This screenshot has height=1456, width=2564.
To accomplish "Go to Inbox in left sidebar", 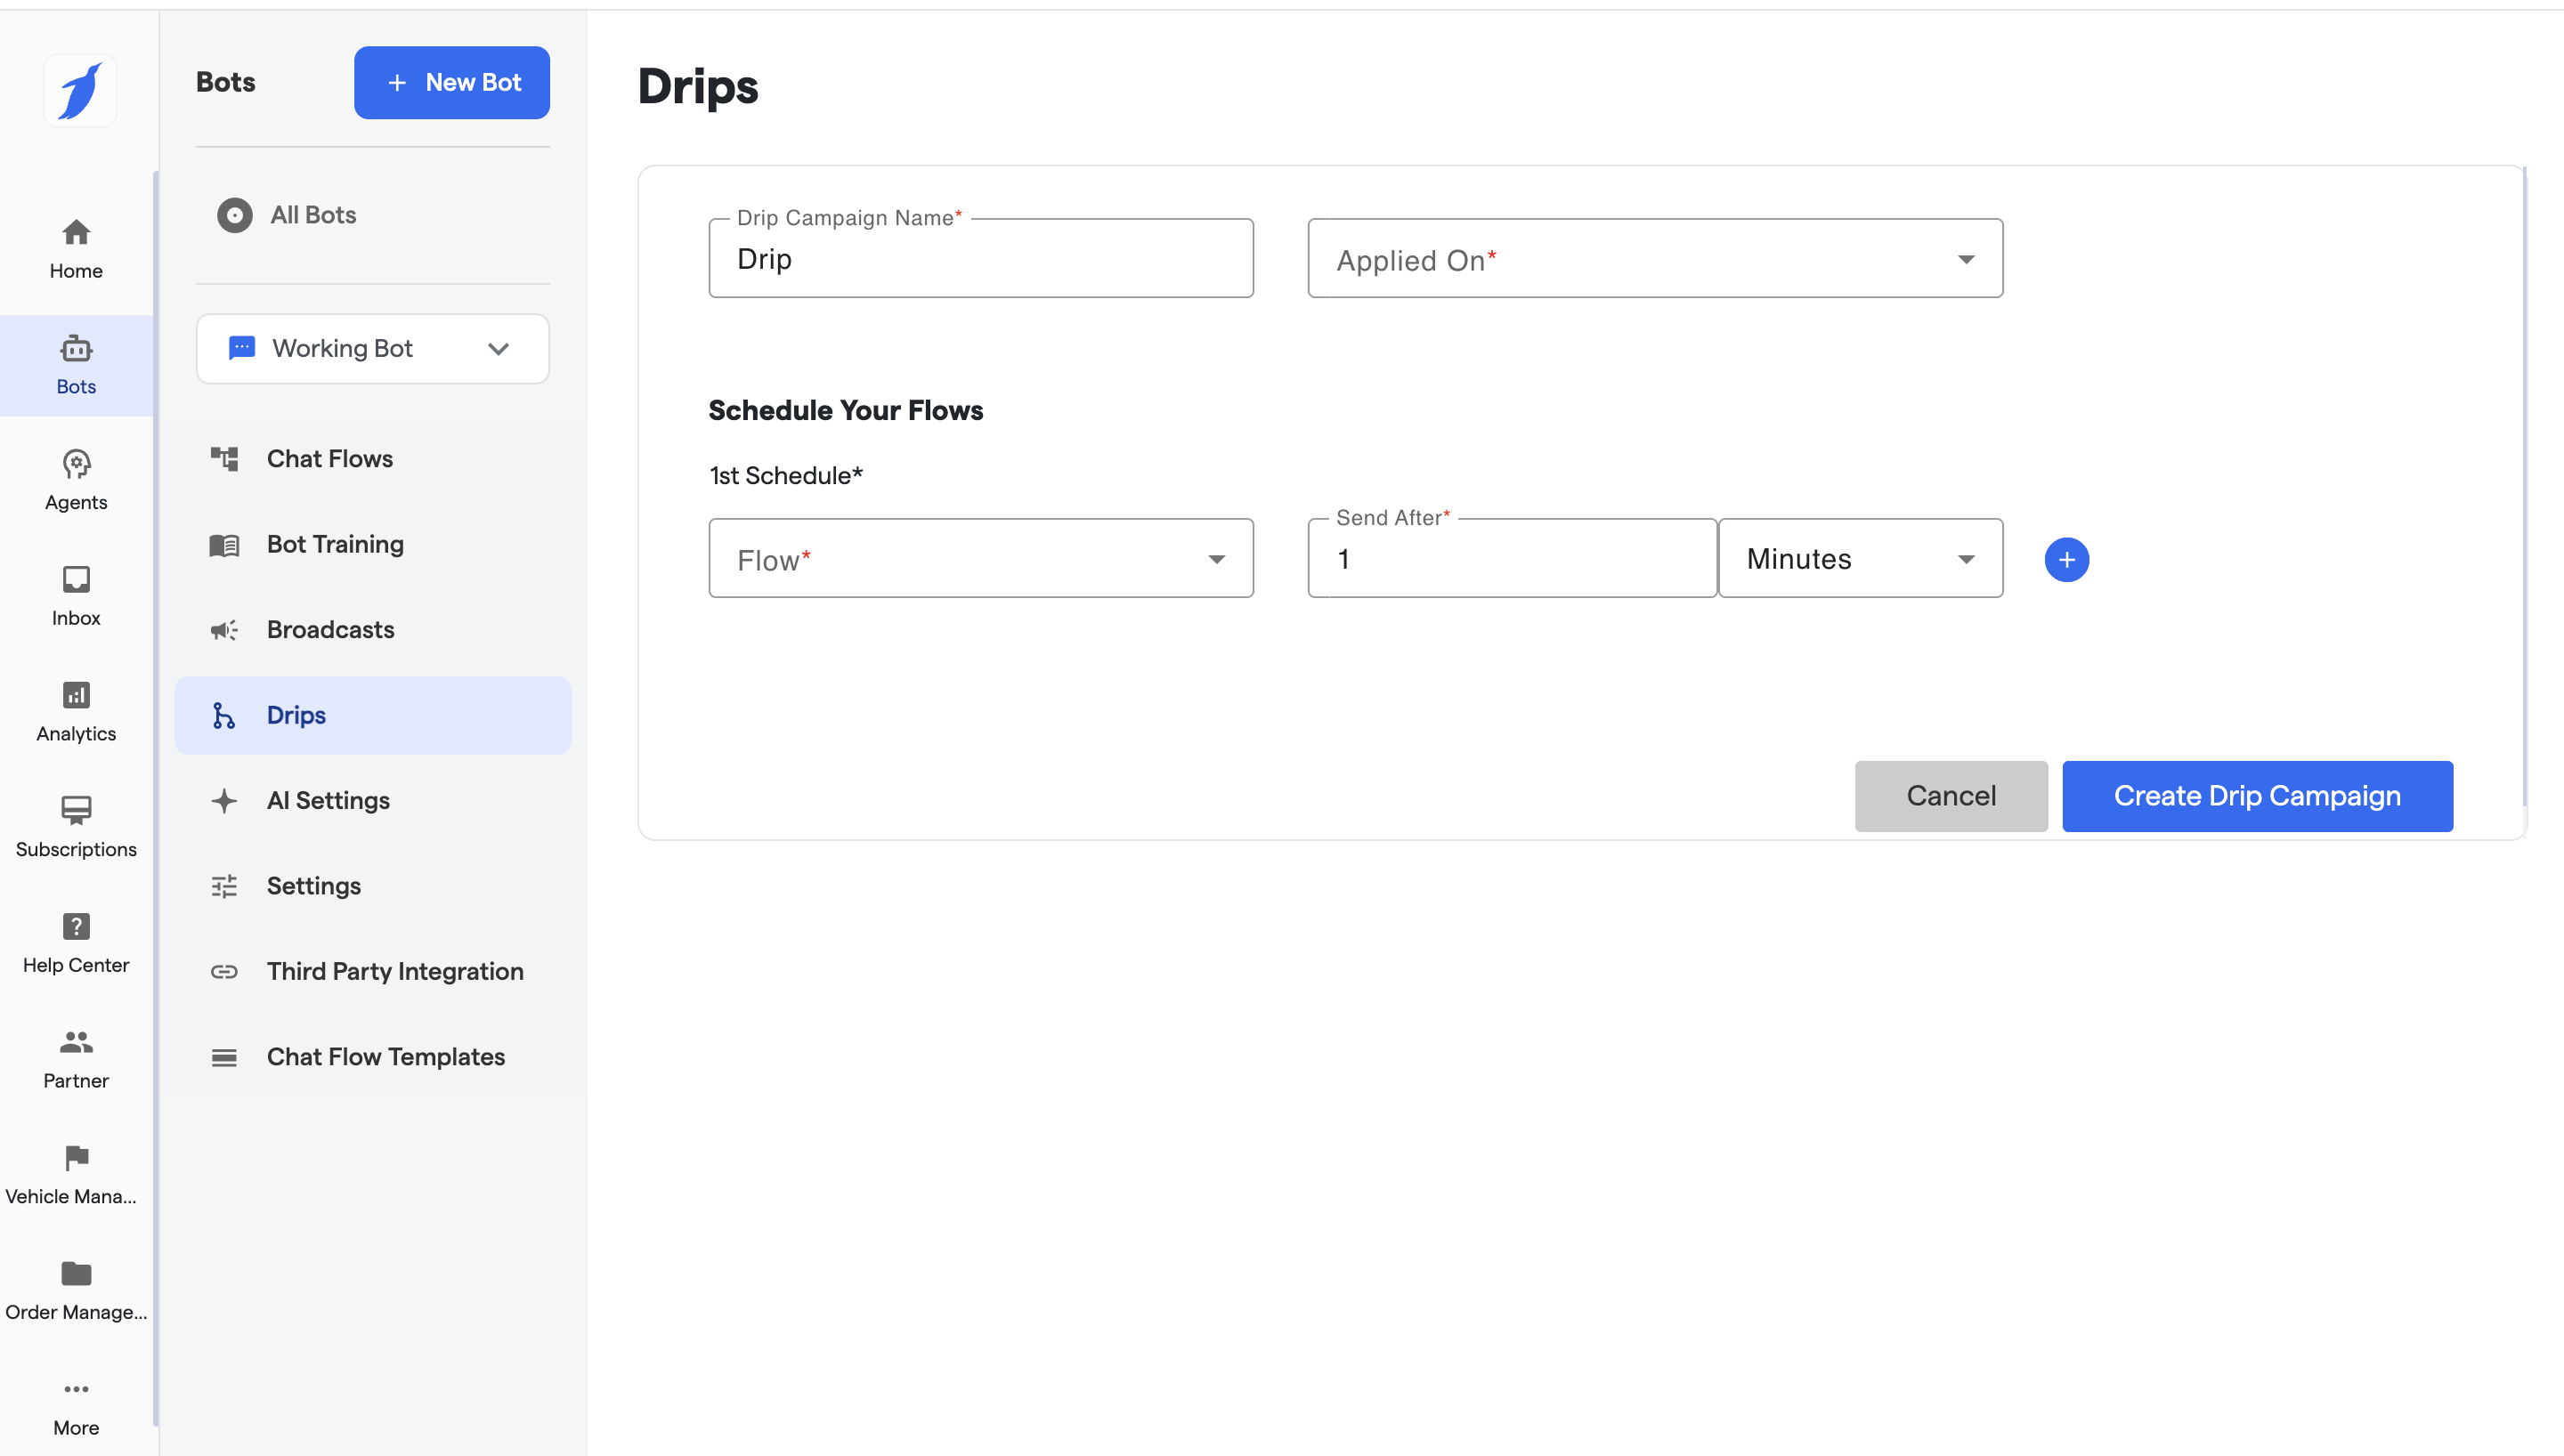I will (76, 596).
